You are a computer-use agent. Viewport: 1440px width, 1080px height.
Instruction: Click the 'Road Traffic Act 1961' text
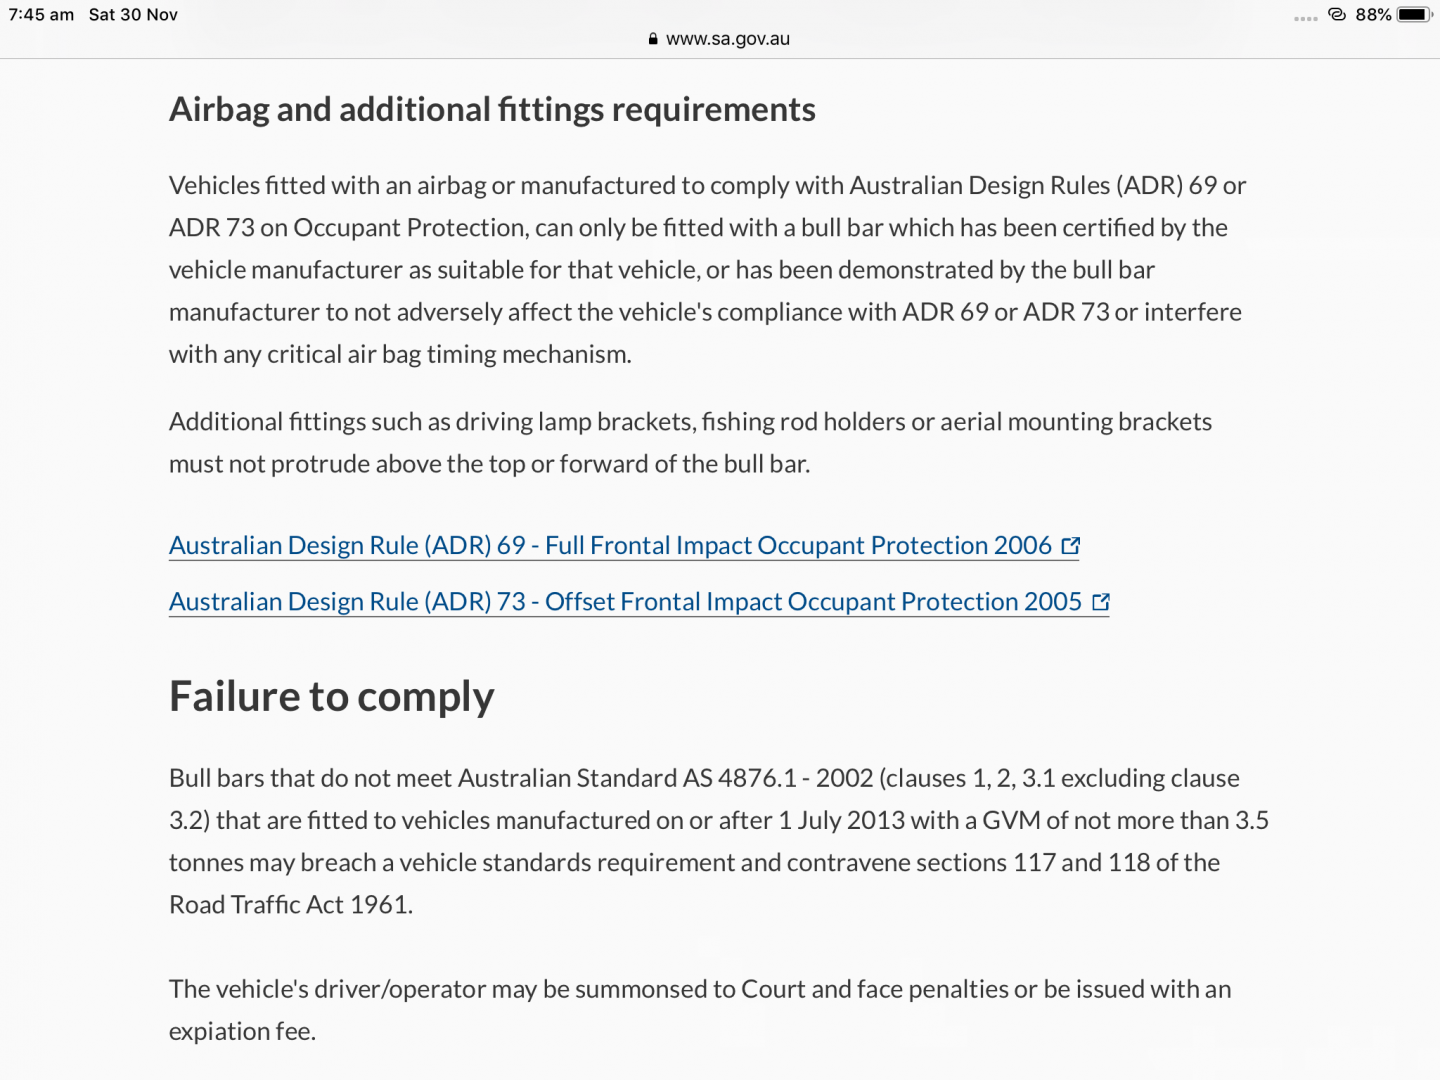(x=290, y=905)
